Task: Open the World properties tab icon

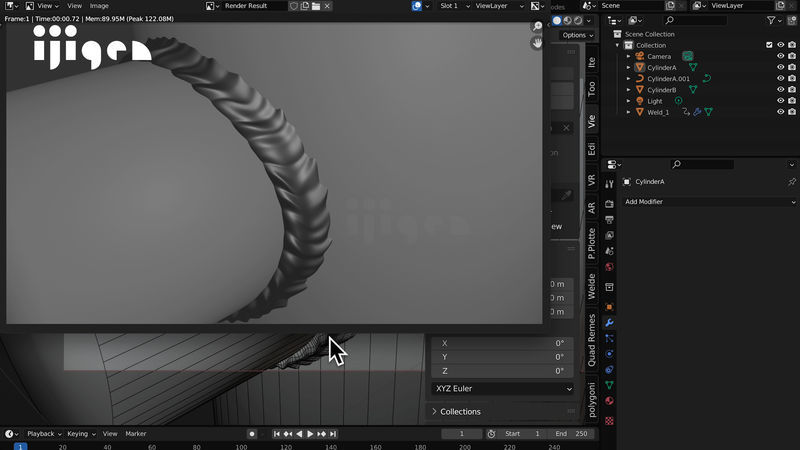Action: 609,267
